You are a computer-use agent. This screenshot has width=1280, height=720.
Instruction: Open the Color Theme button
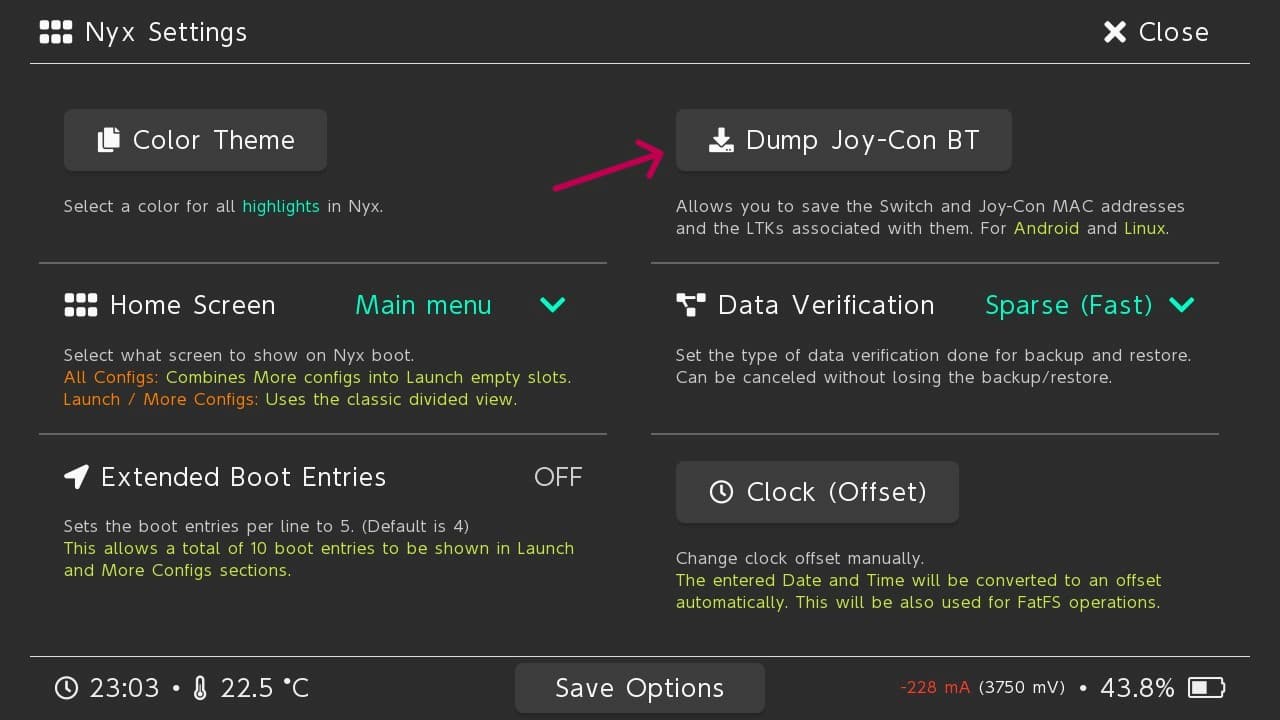(195, 140)
